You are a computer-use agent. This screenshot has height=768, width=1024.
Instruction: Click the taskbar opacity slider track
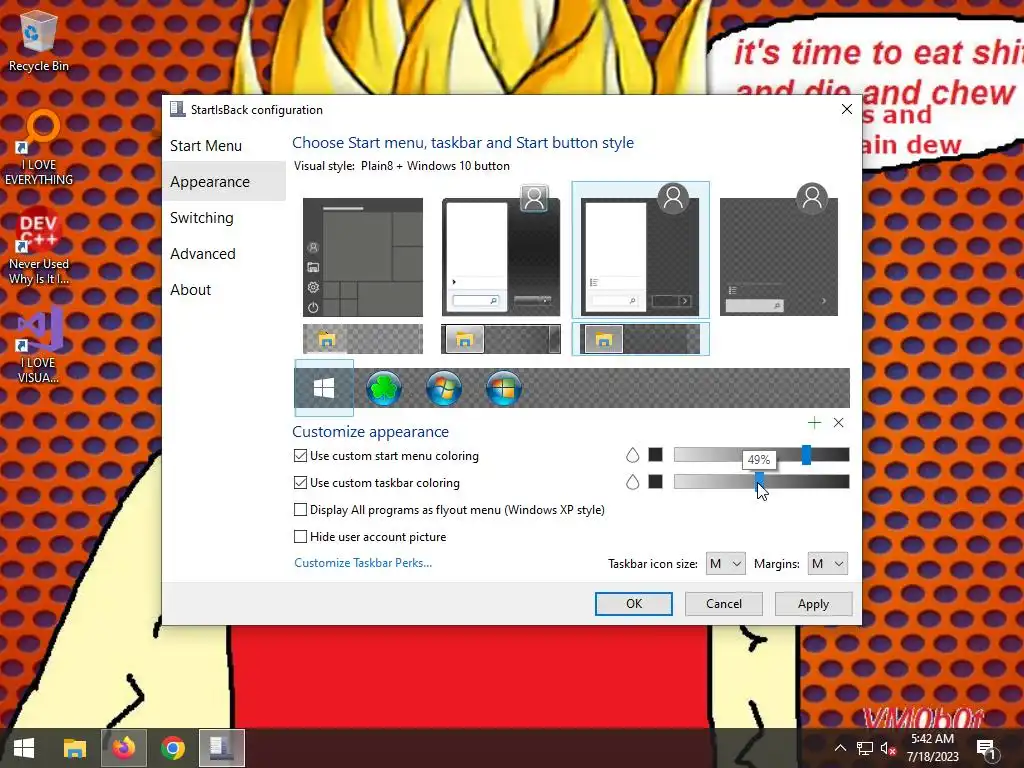[761, 482]
